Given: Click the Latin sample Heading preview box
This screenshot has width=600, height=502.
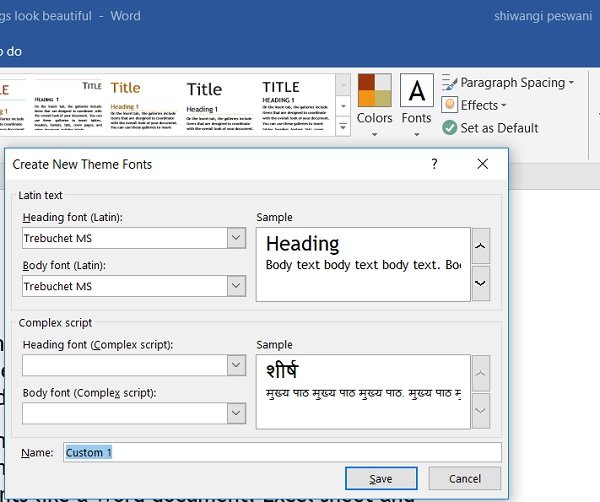Looking at the screenshot, I should pos(363,264).
